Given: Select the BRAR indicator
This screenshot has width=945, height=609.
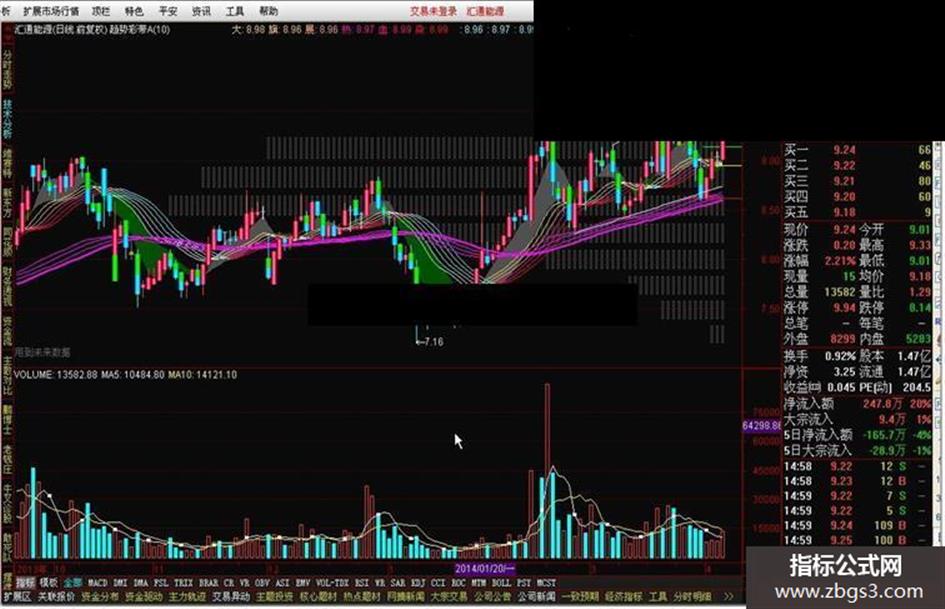Looking at the screenshot, I should (x=209, y=583).
